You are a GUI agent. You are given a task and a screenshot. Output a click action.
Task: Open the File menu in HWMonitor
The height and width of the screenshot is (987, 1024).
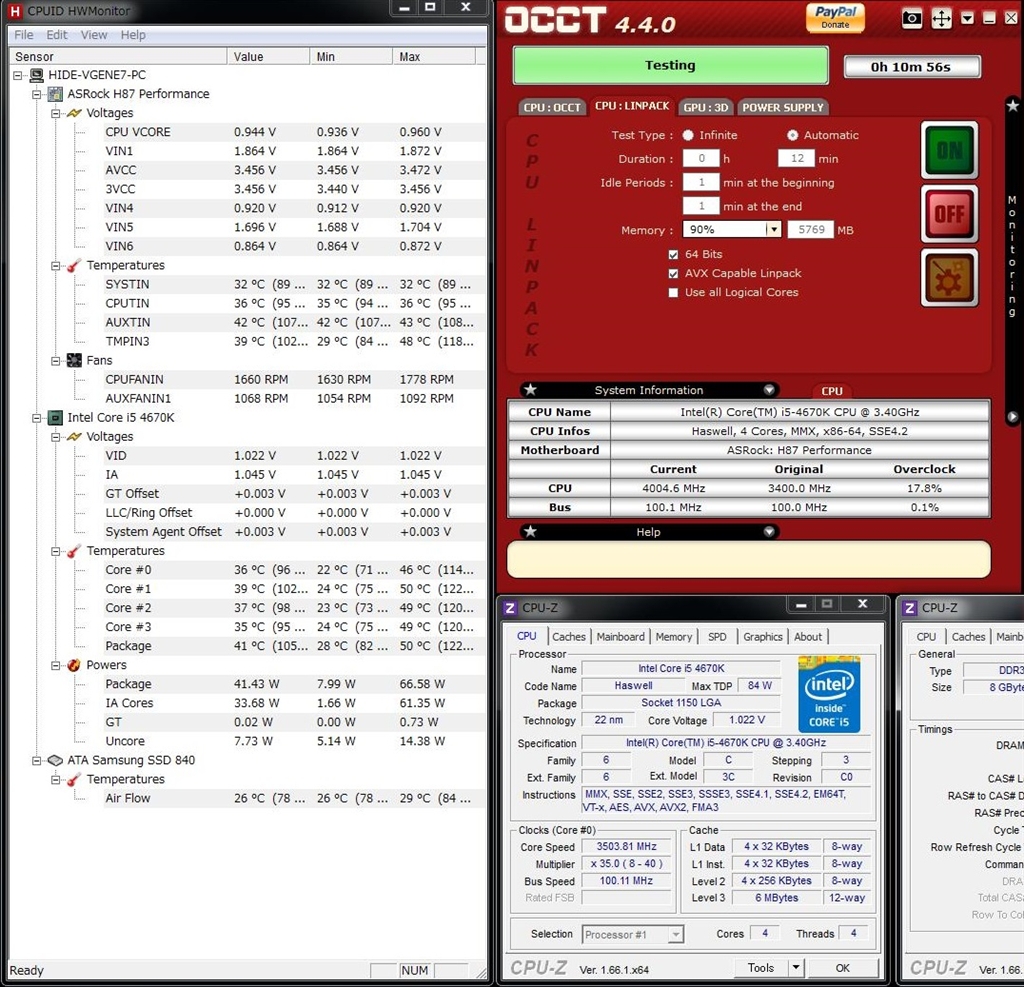(x=24, y=35)
